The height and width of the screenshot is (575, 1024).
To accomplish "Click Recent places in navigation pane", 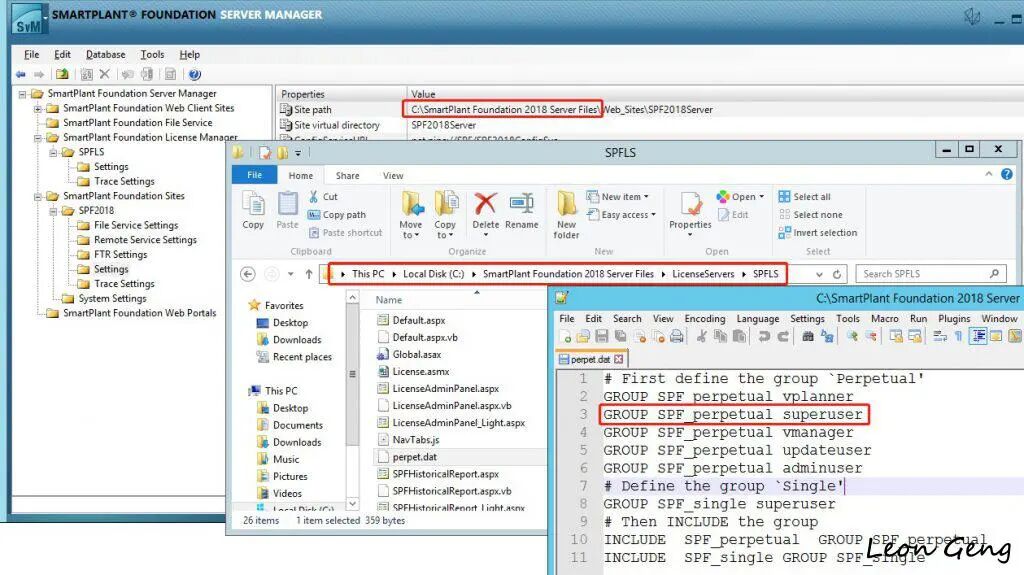I will (302, 357).
